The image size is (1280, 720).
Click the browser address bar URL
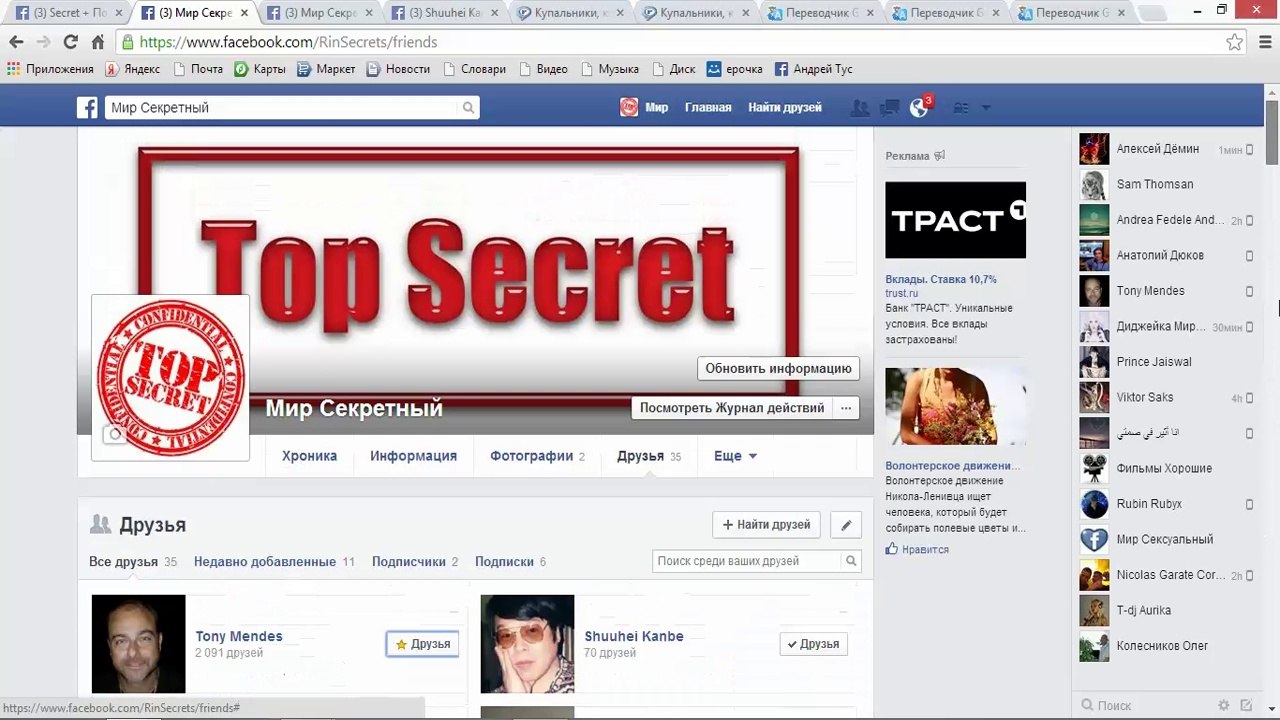coord(288,42)
